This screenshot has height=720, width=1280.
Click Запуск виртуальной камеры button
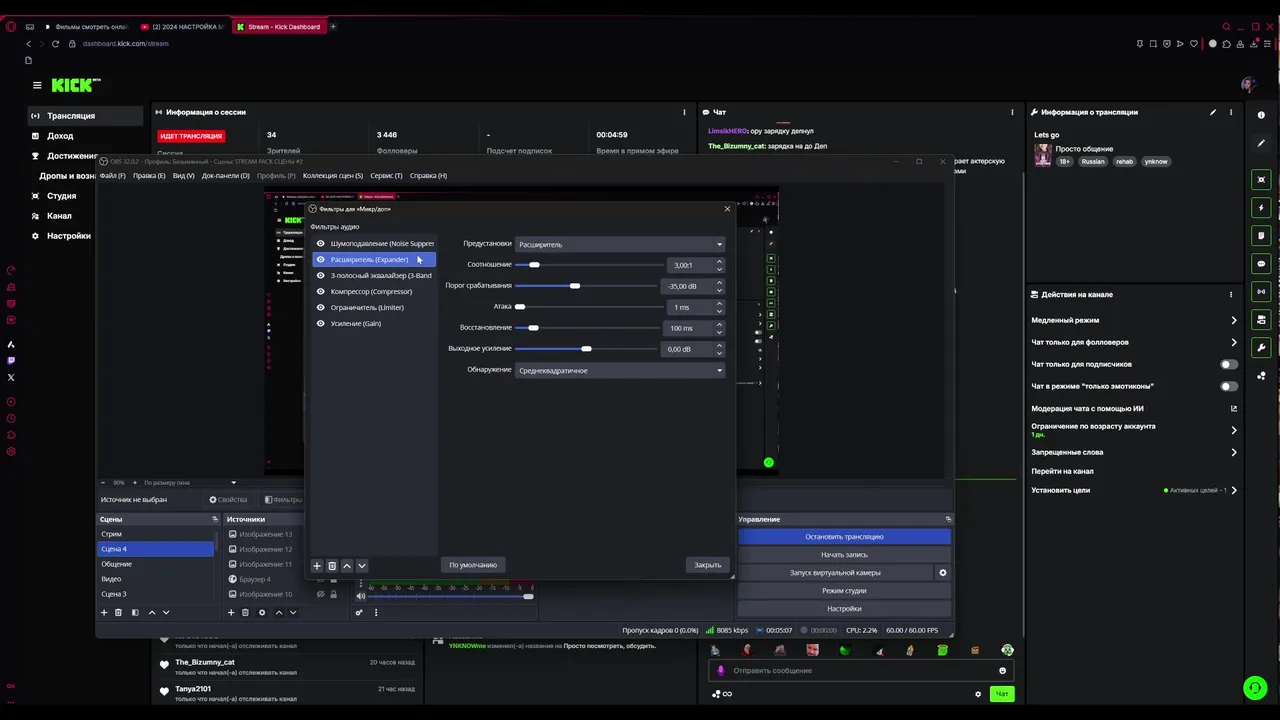[x=835, y=572]
